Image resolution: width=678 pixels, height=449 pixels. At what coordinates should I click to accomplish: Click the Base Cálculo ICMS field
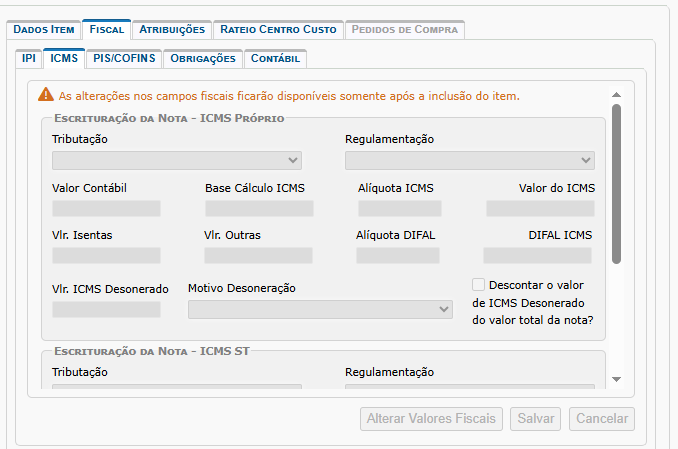259,209
